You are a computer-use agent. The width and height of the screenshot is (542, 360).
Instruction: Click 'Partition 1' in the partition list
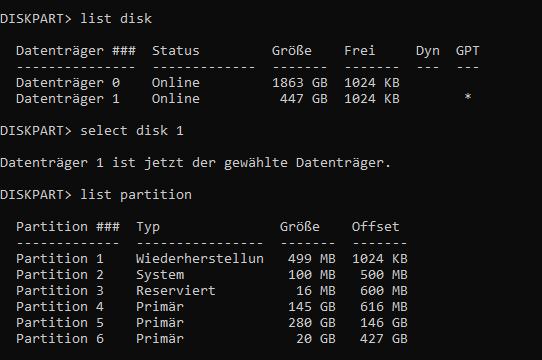[x=60, y=259]
